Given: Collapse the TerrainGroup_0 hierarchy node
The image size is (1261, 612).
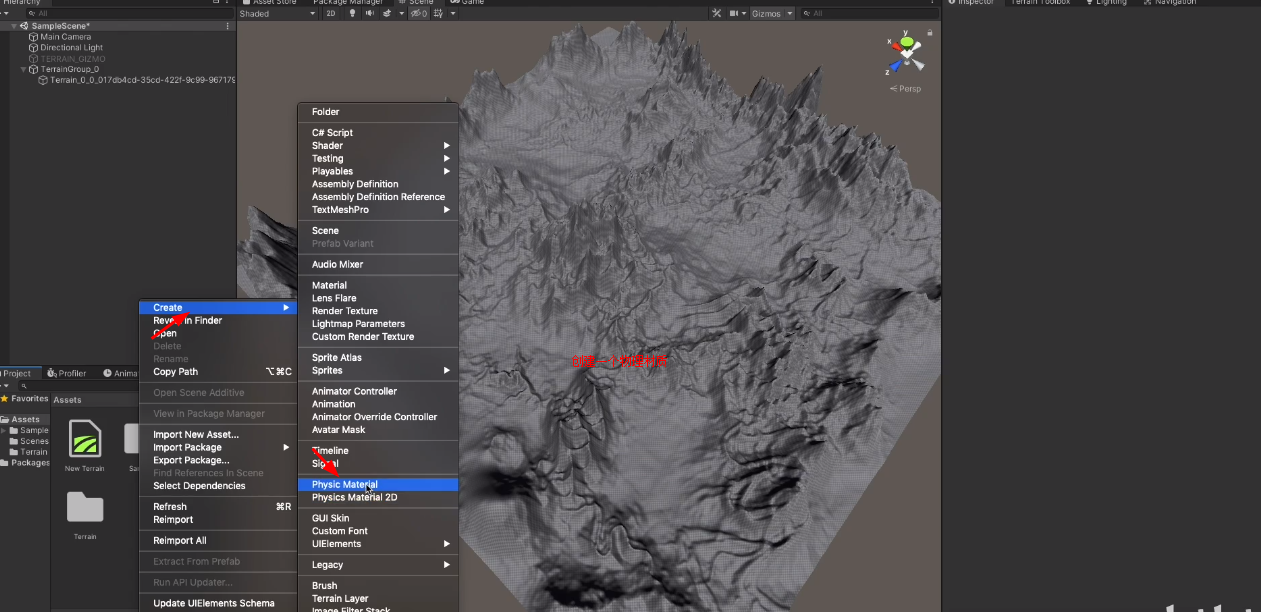Looking at the screenshot, I should [x=23, y=70].
